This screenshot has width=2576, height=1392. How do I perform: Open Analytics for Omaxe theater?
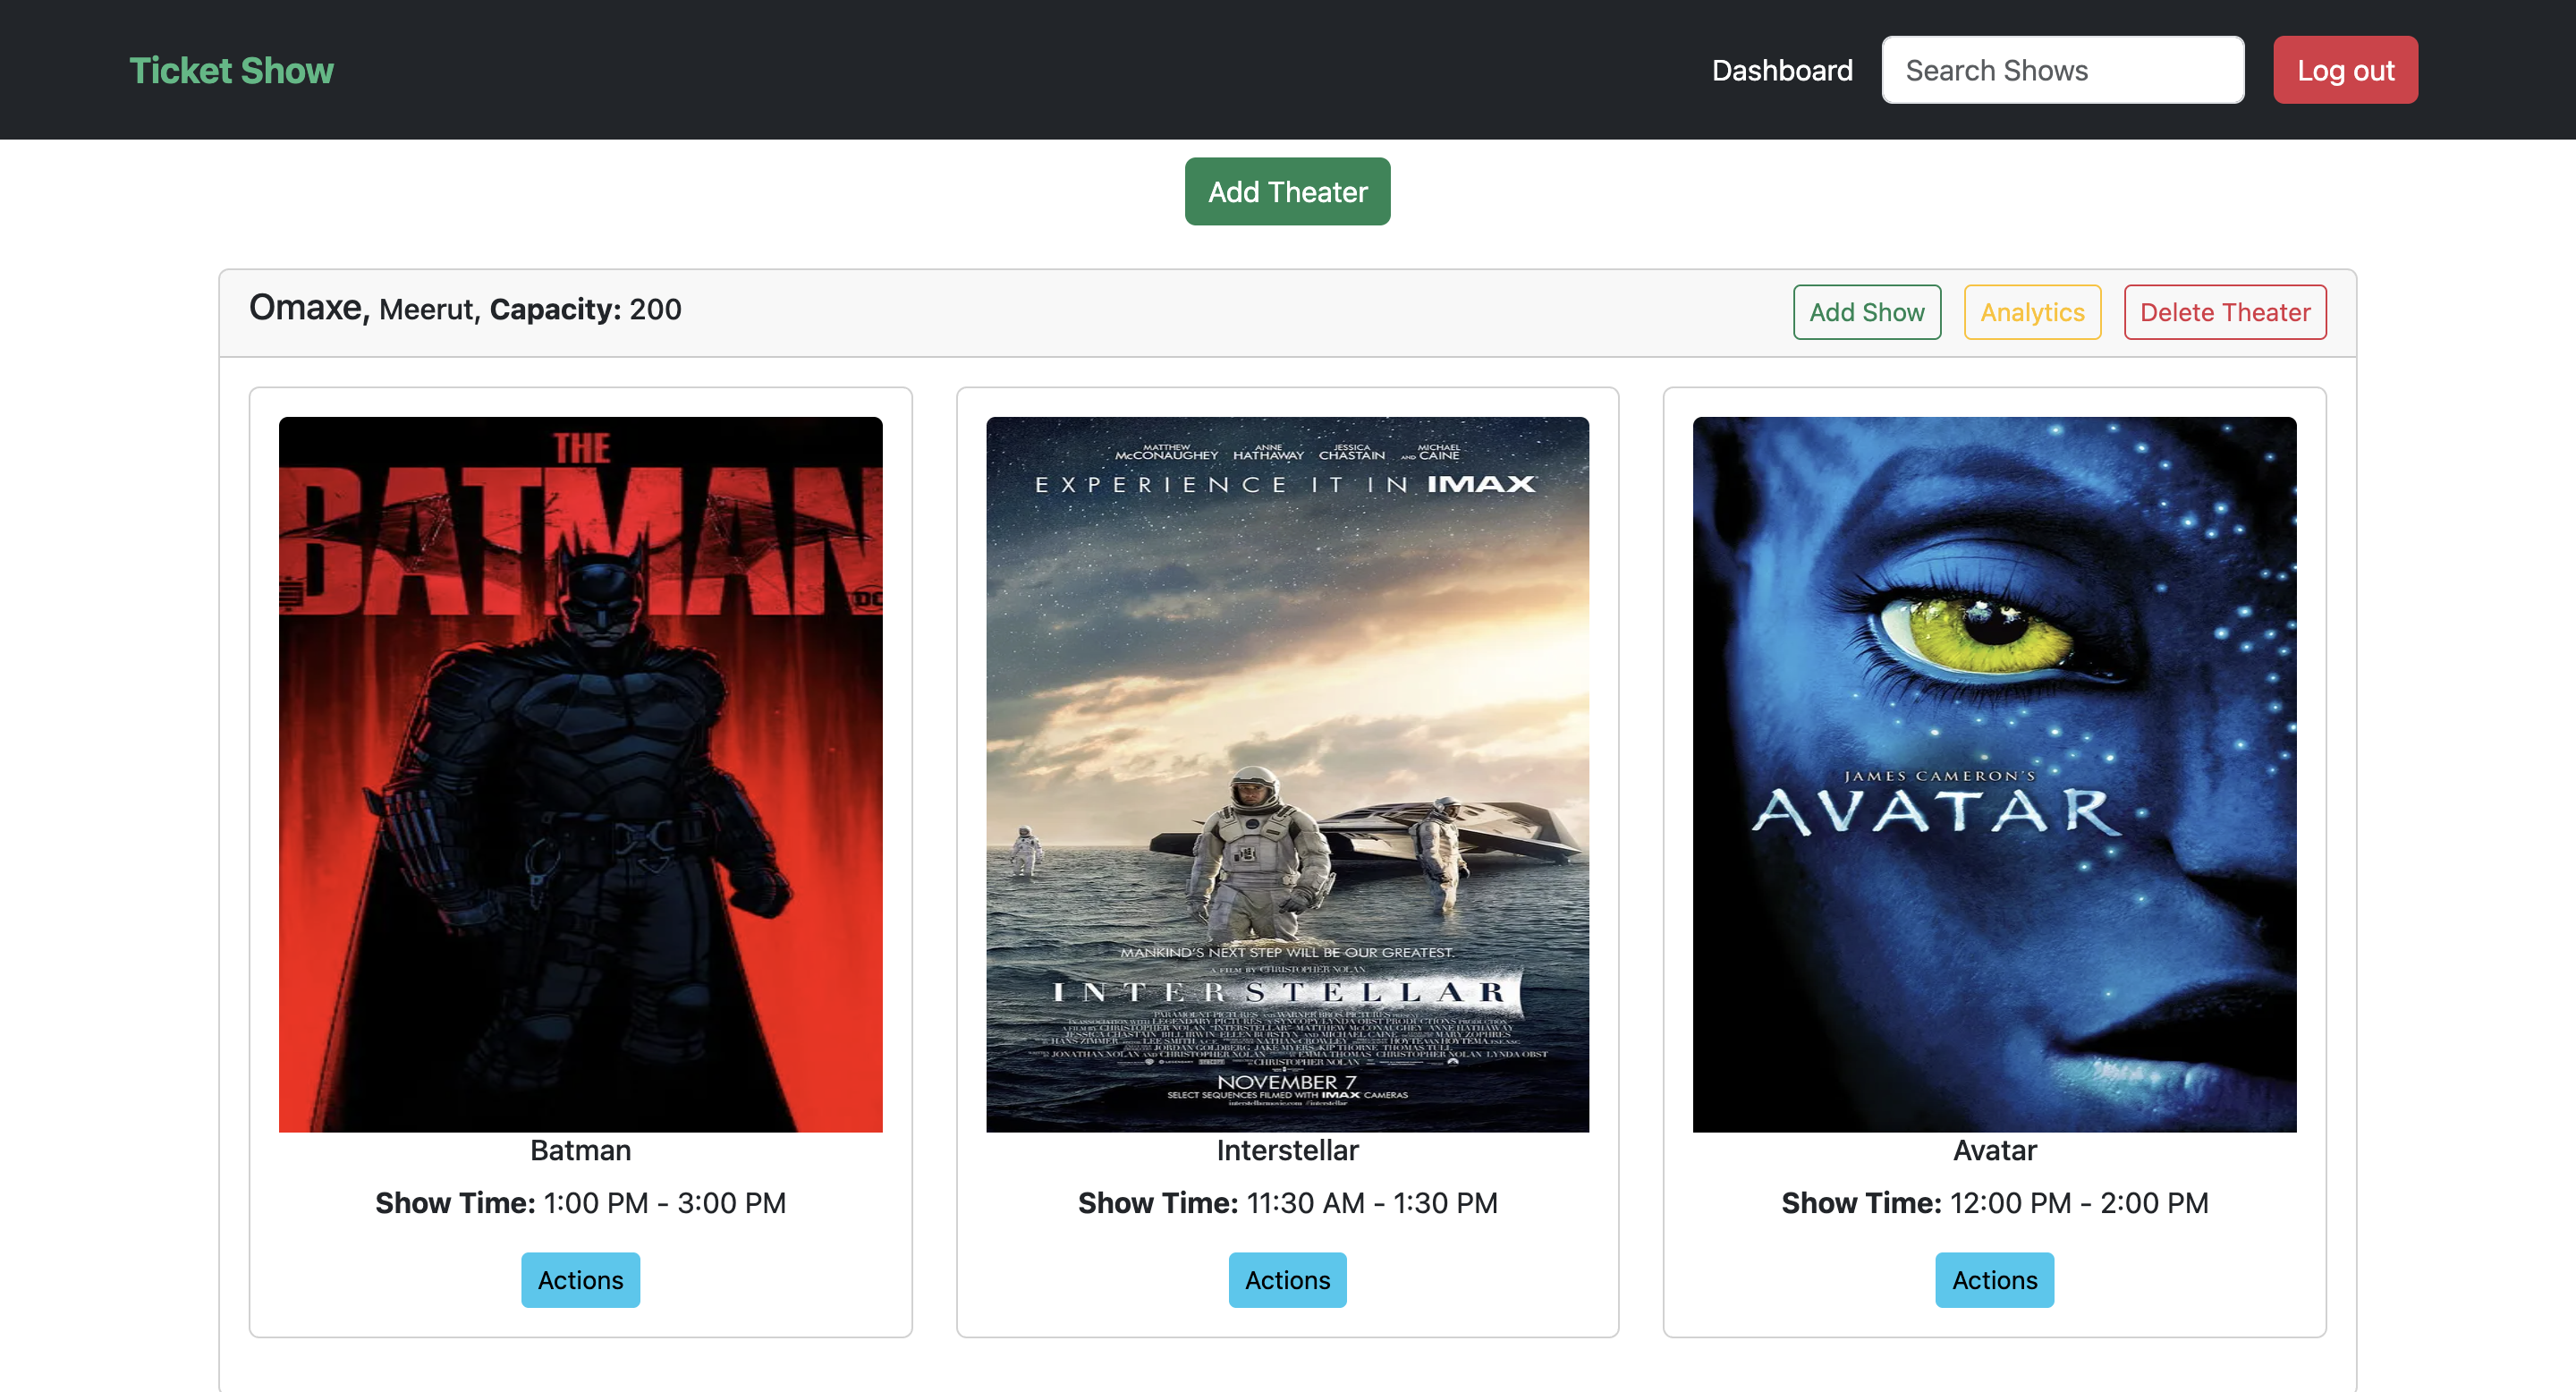coord(2031,312)
